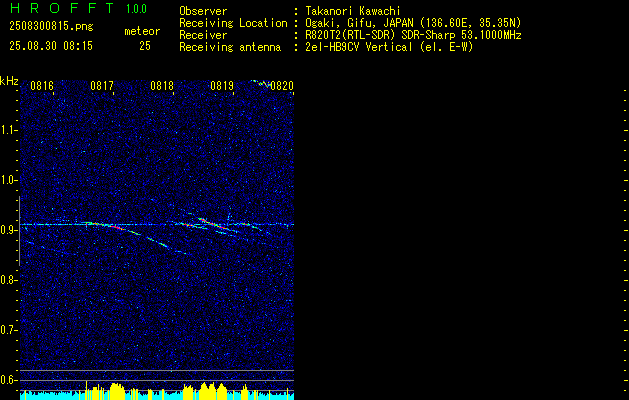Click the Observer field label
629x400 pixels.
tap(203, 11)
